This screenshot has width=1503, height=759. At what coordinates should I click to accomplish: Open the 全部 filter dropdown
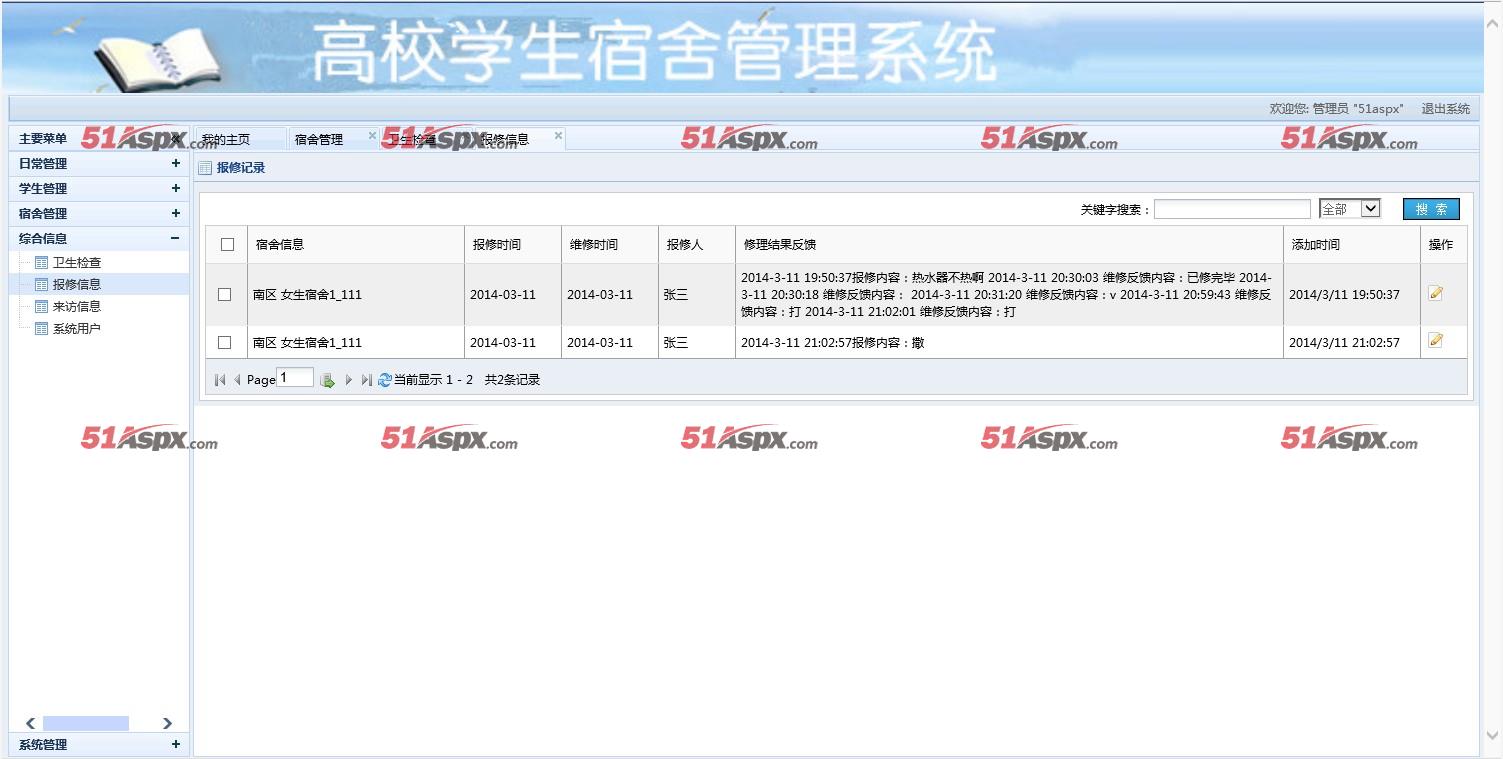point(1350,209)
